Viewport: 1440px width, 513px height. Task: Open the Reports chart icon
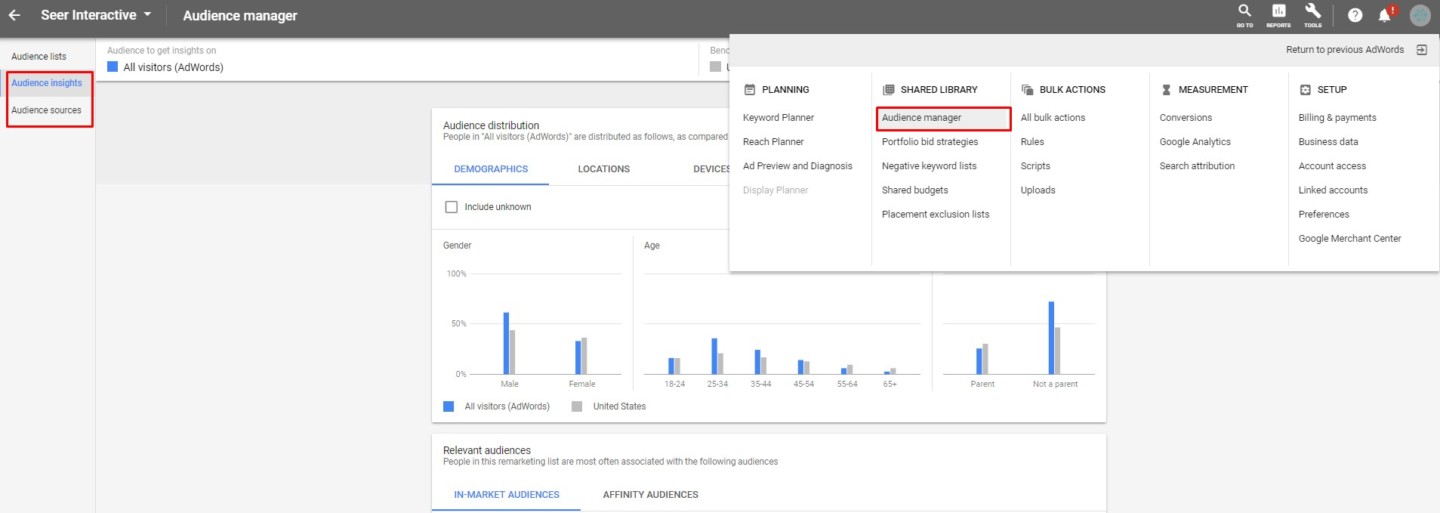coord(1278,14)
